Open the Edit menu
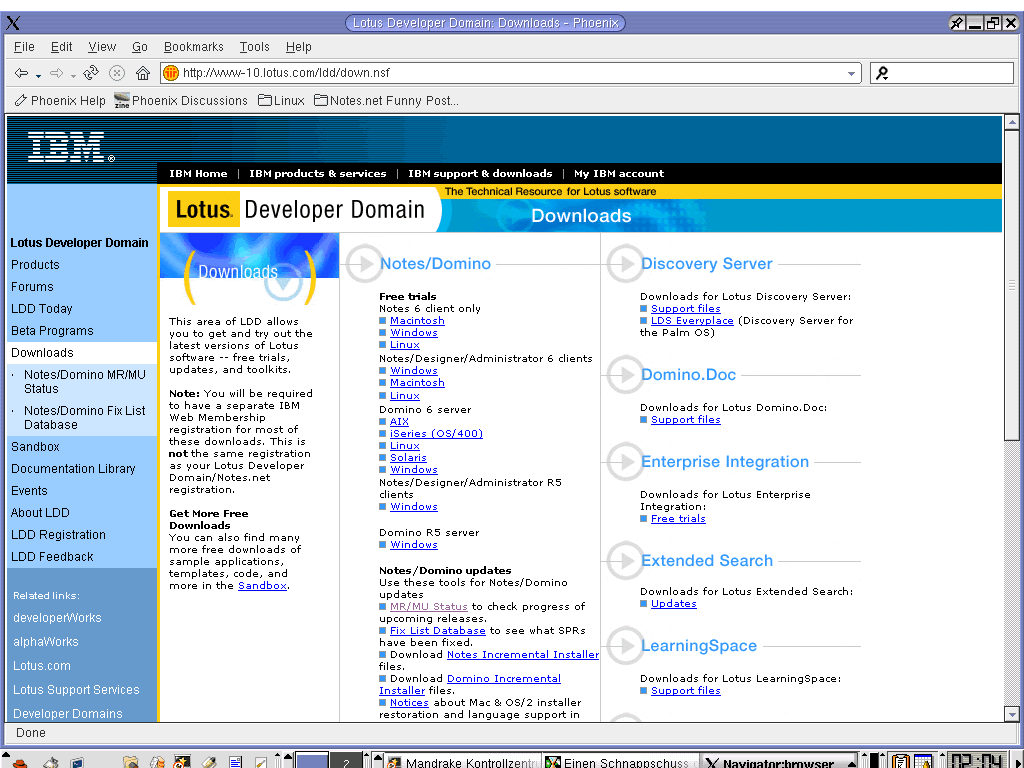Screen dimensions: 1024x768 (x=61, y=47)
